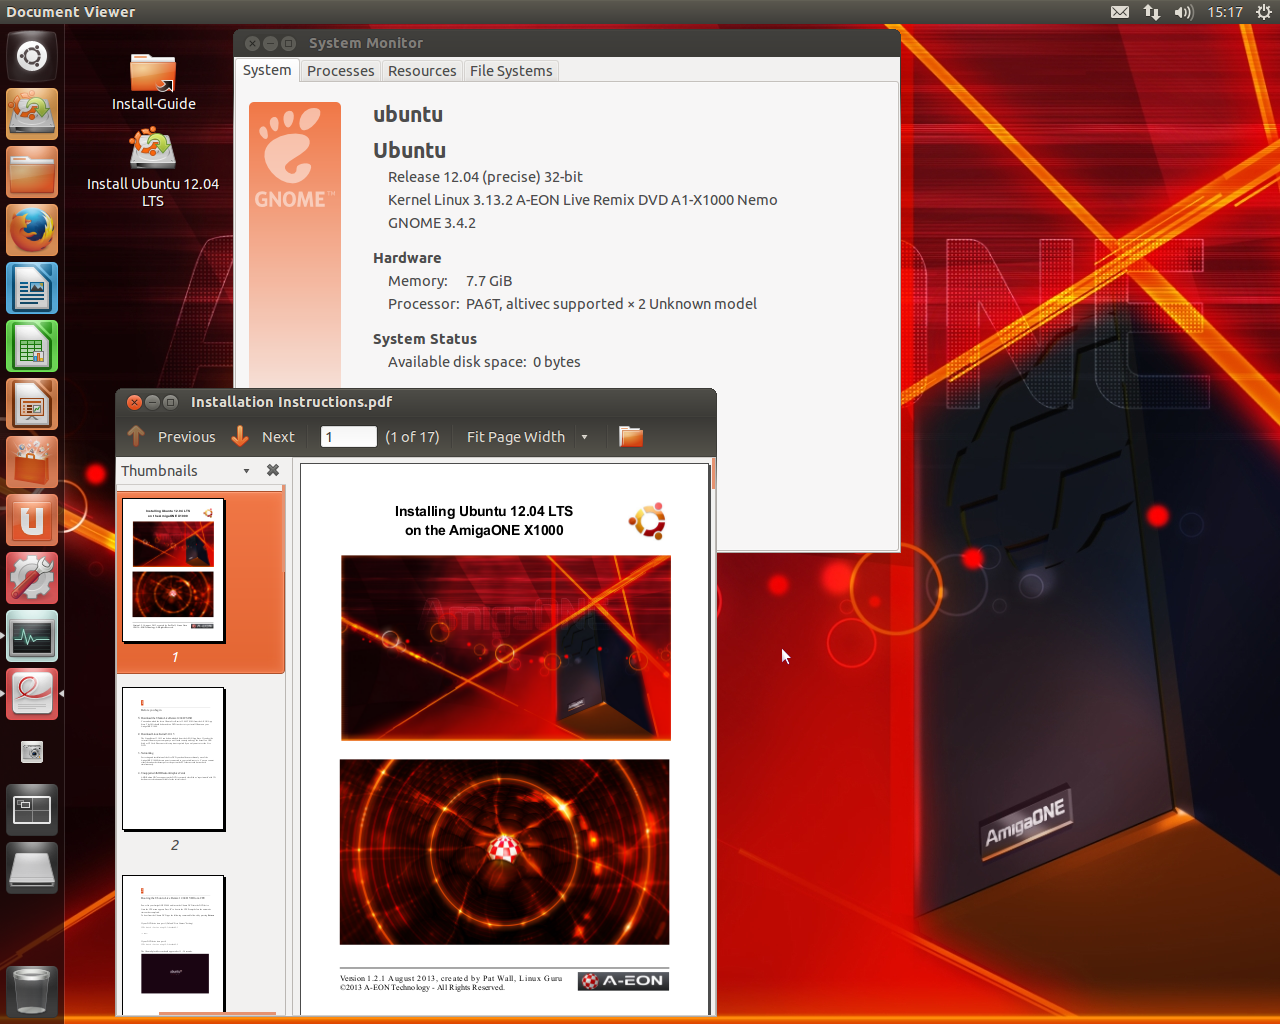Launch LibreOffice Calc from the dock
The image size is (1280, 1024).
(32, 347)
